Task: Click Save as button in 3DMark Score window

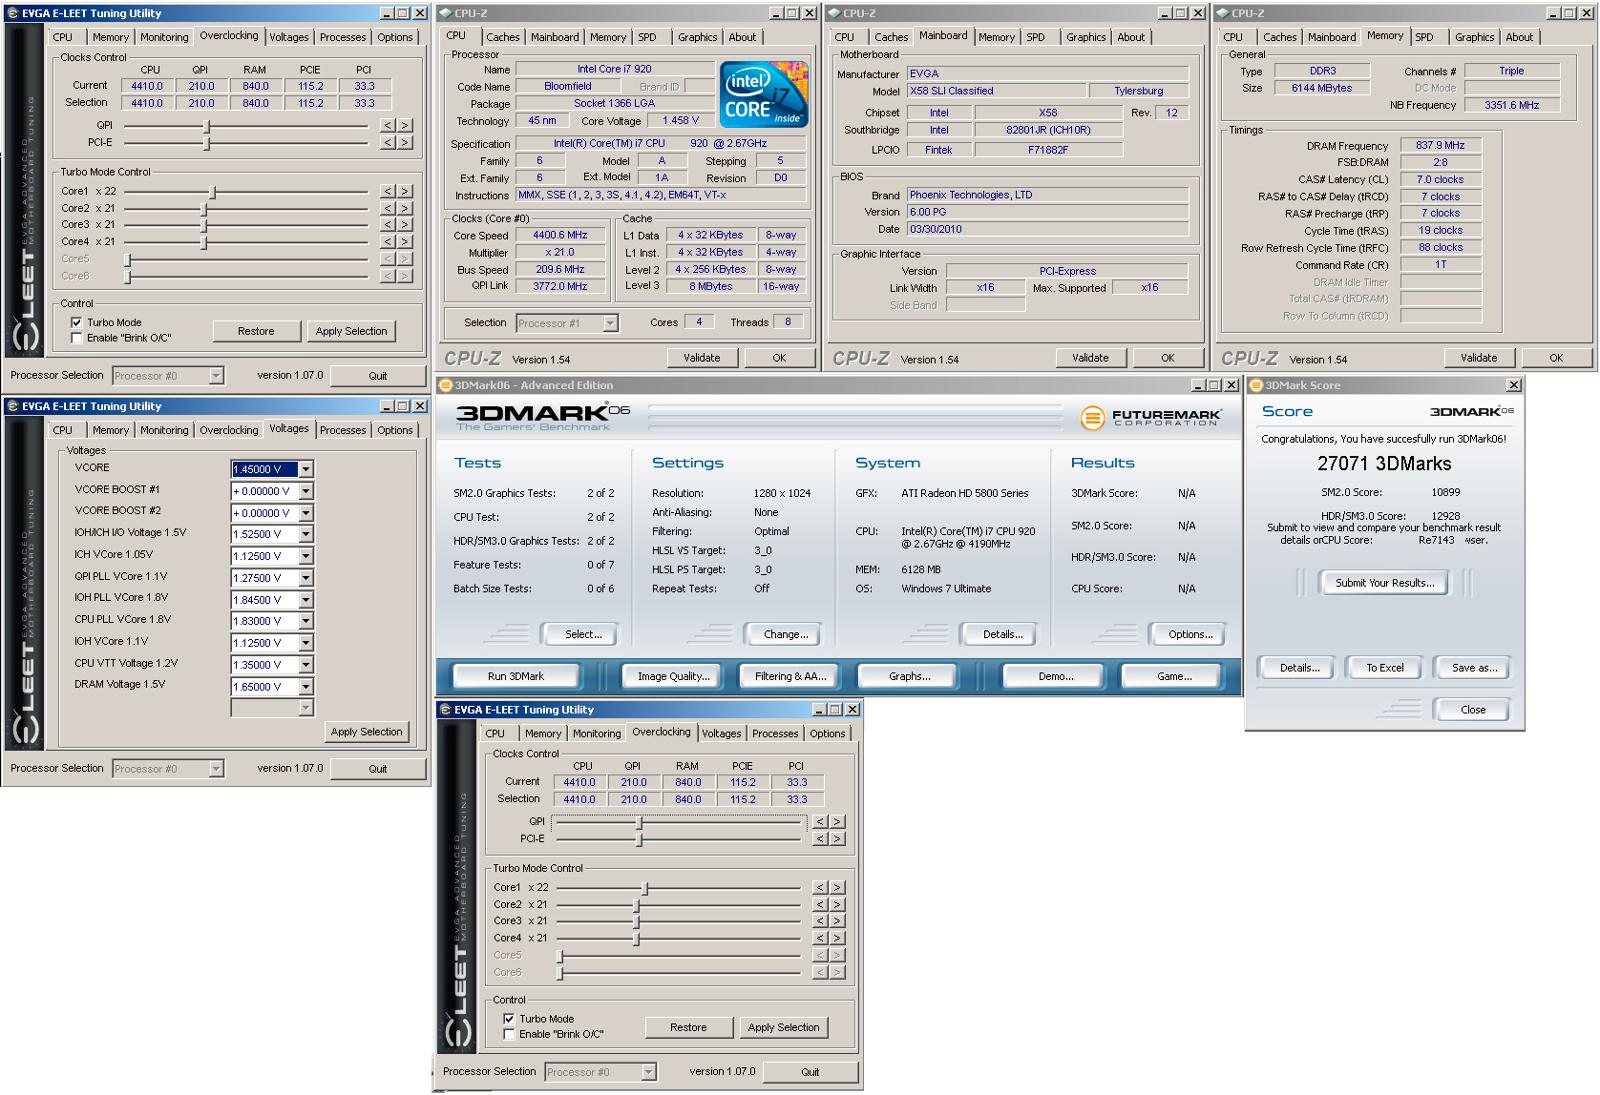Action: coord(1475,668)
